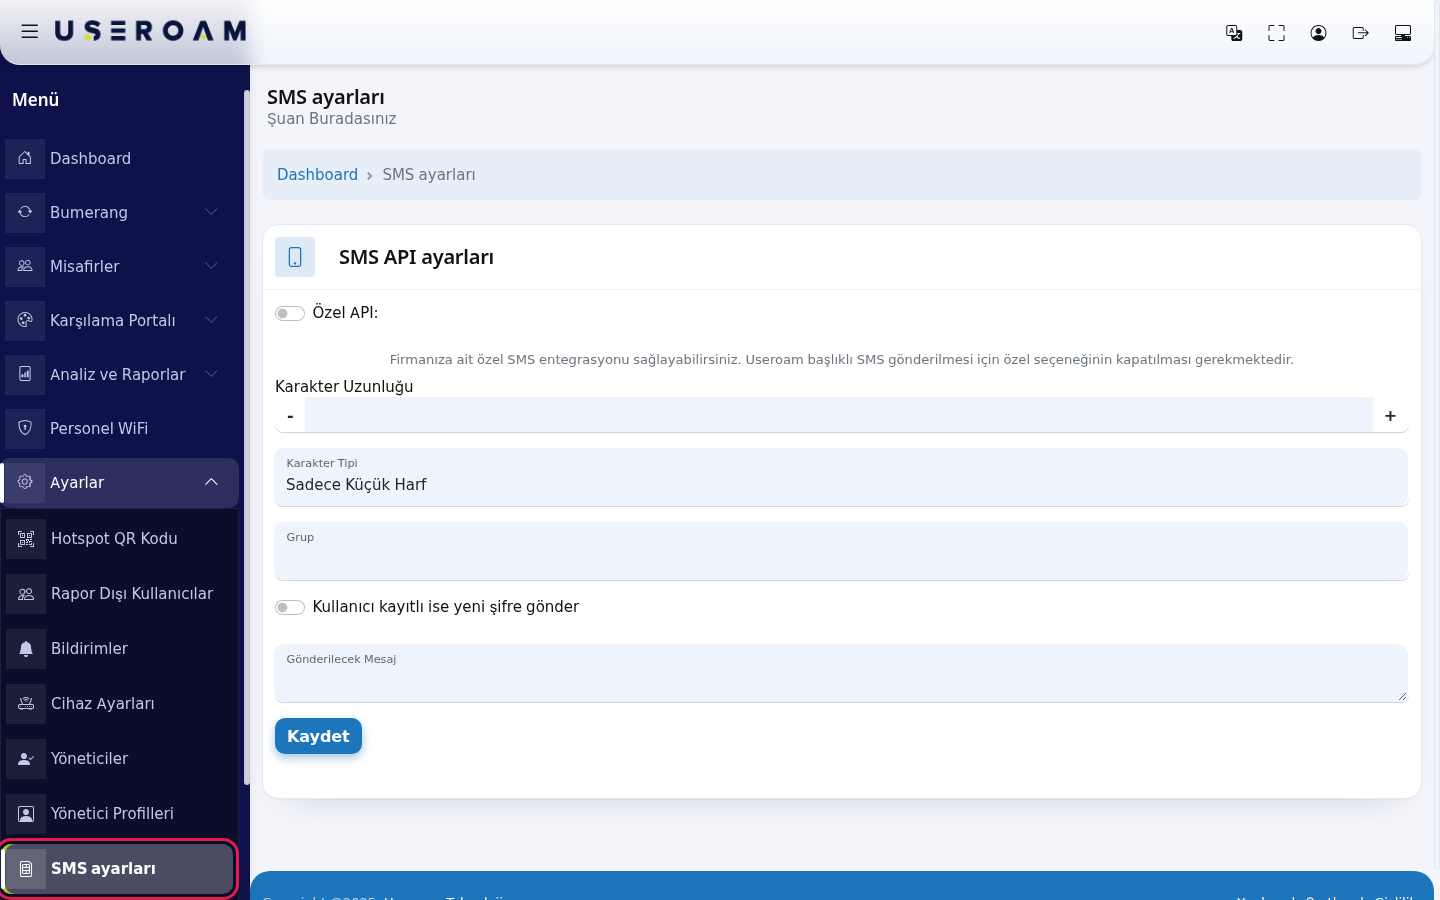Click the Useroam logo

point(150,32)
